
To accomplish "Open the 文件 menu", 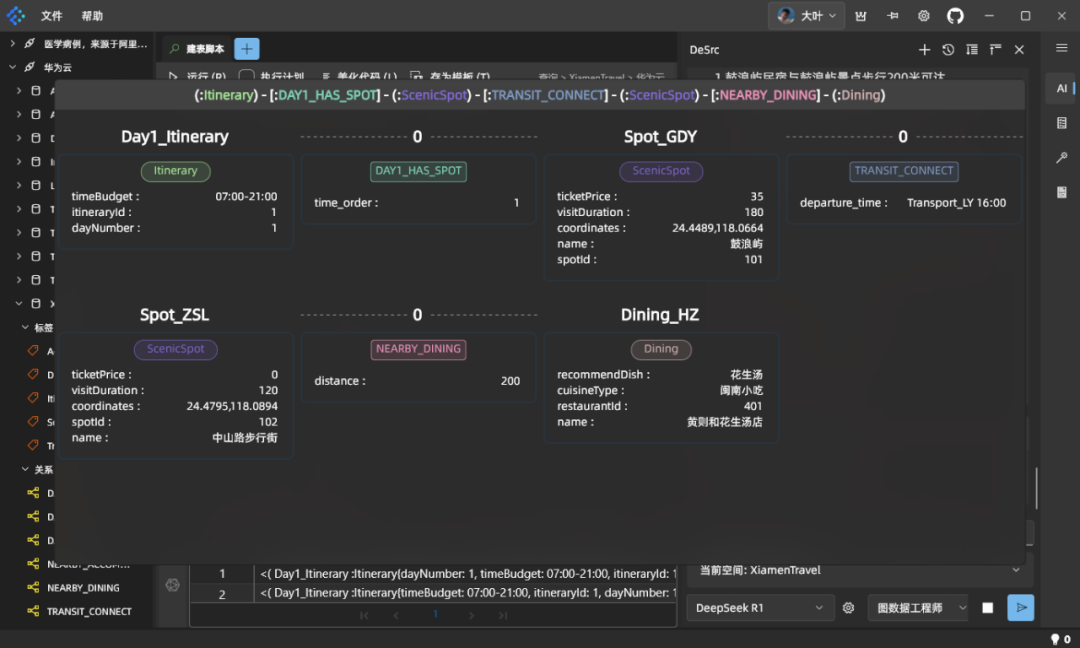I will click(52, 16).
